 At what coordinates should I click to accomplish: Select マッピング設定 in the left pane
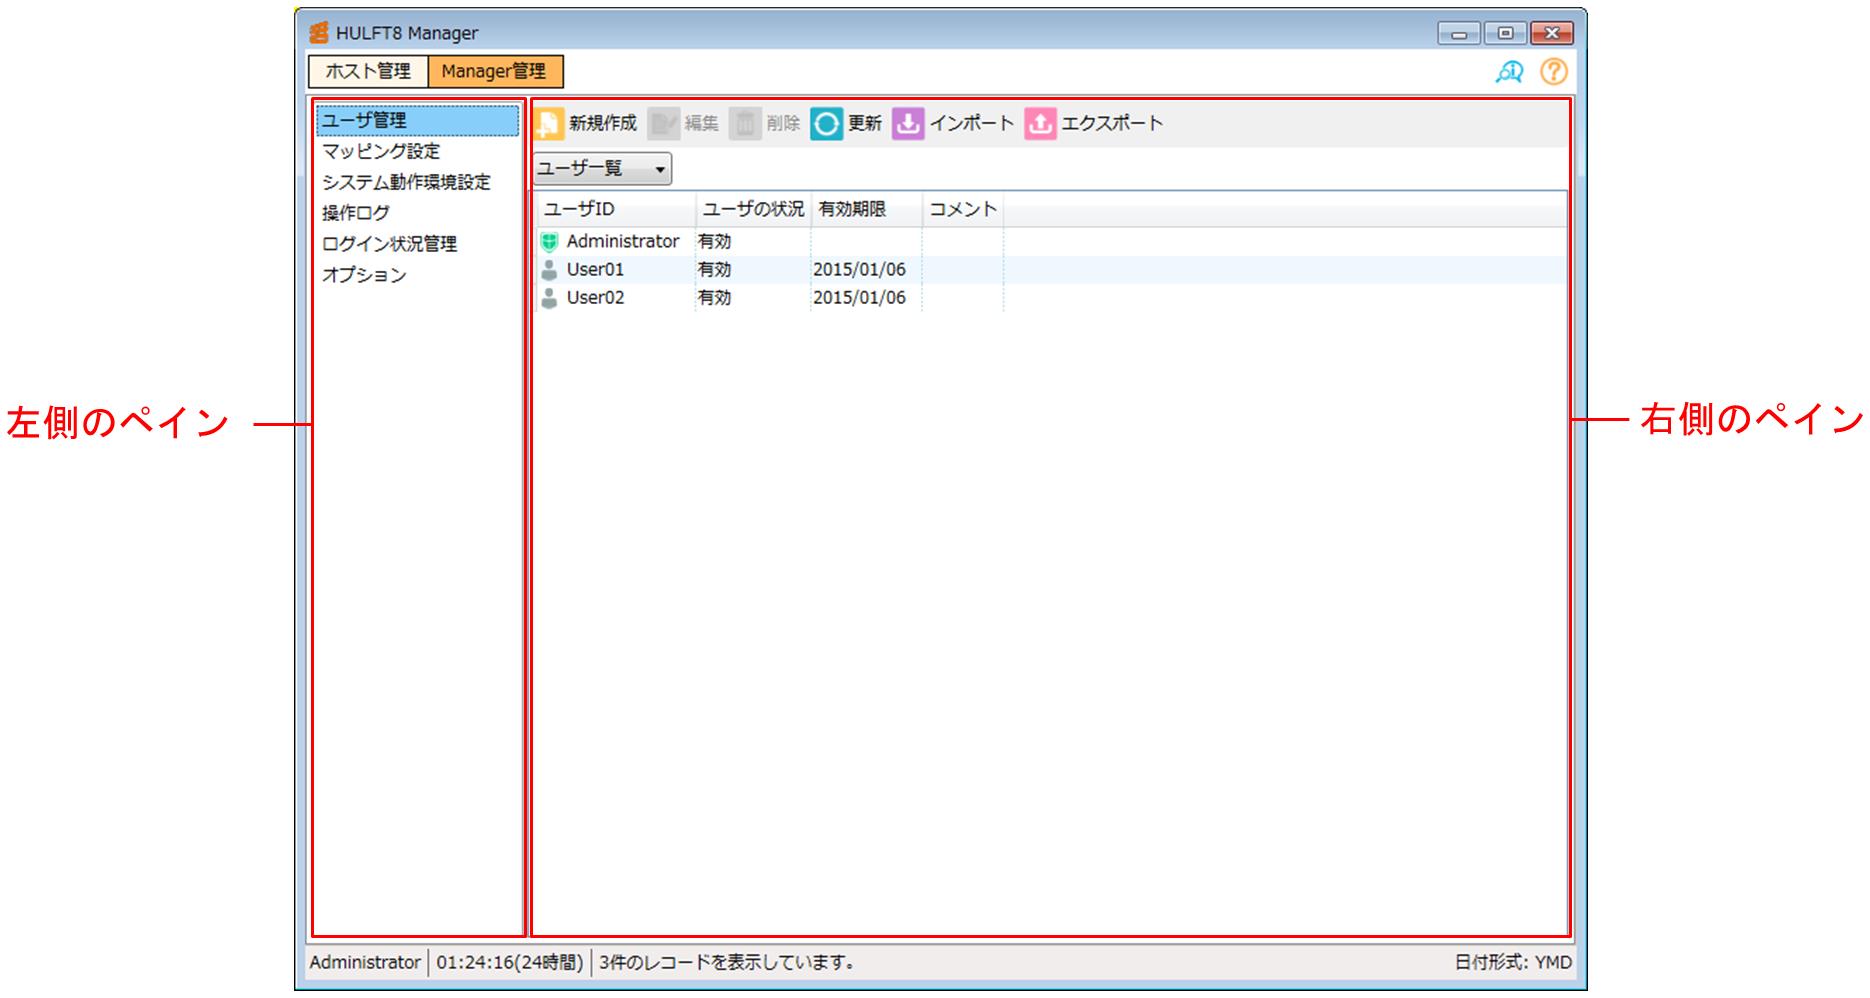point(381,152)
